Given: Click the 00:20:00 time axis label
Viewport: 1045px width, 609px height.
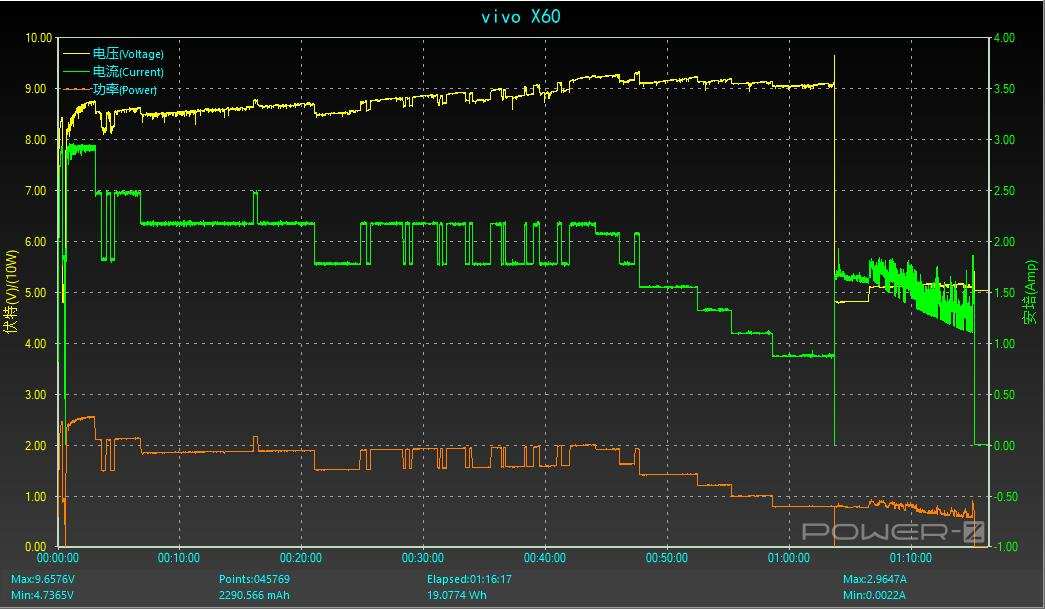Looking at the screenshot, I should click(x=301, y=558).
